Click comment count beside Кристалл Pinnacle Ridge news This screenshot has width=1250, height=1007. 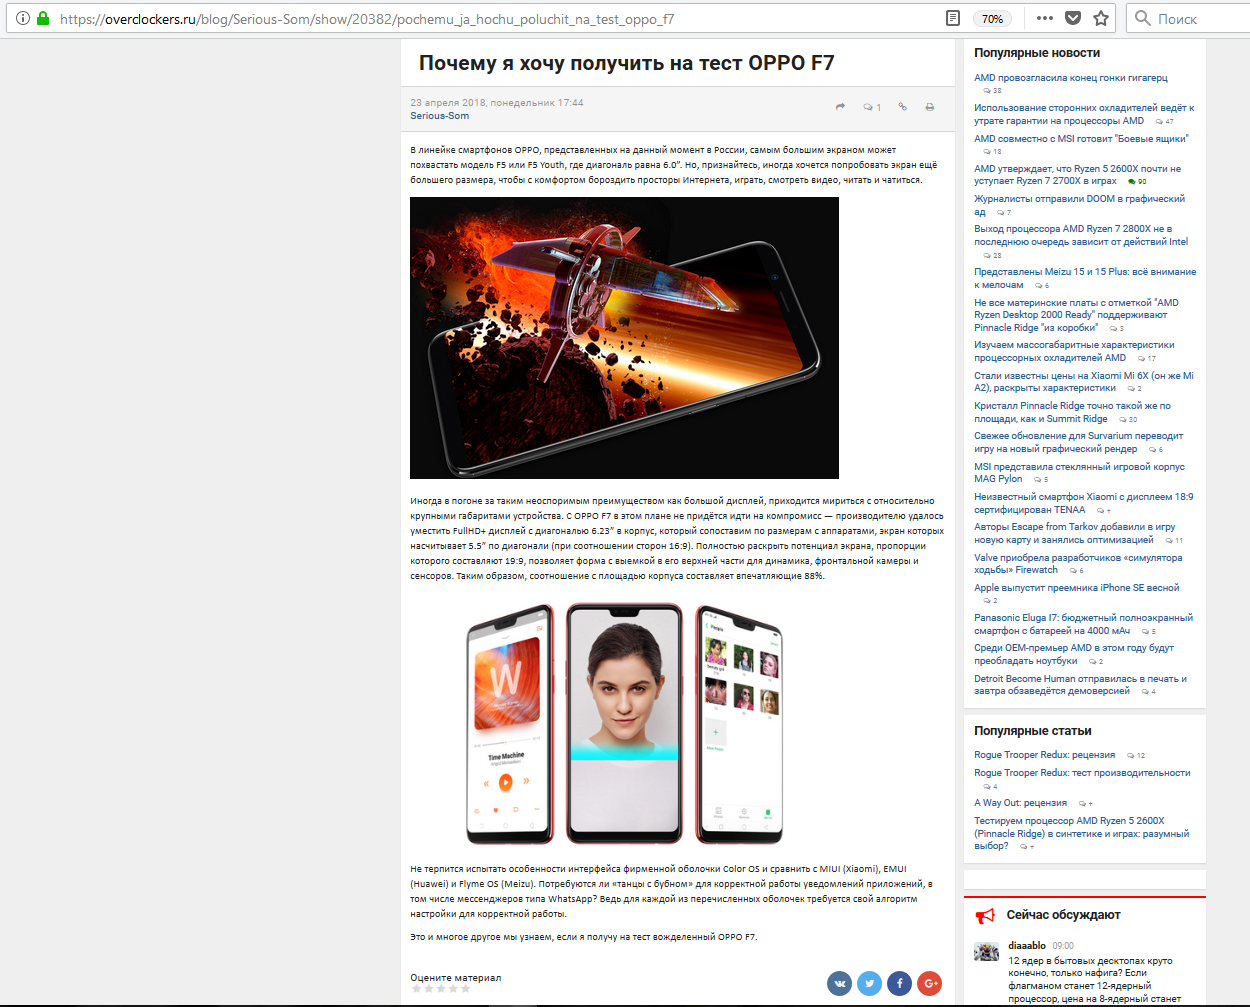[x=1127, y=420]
